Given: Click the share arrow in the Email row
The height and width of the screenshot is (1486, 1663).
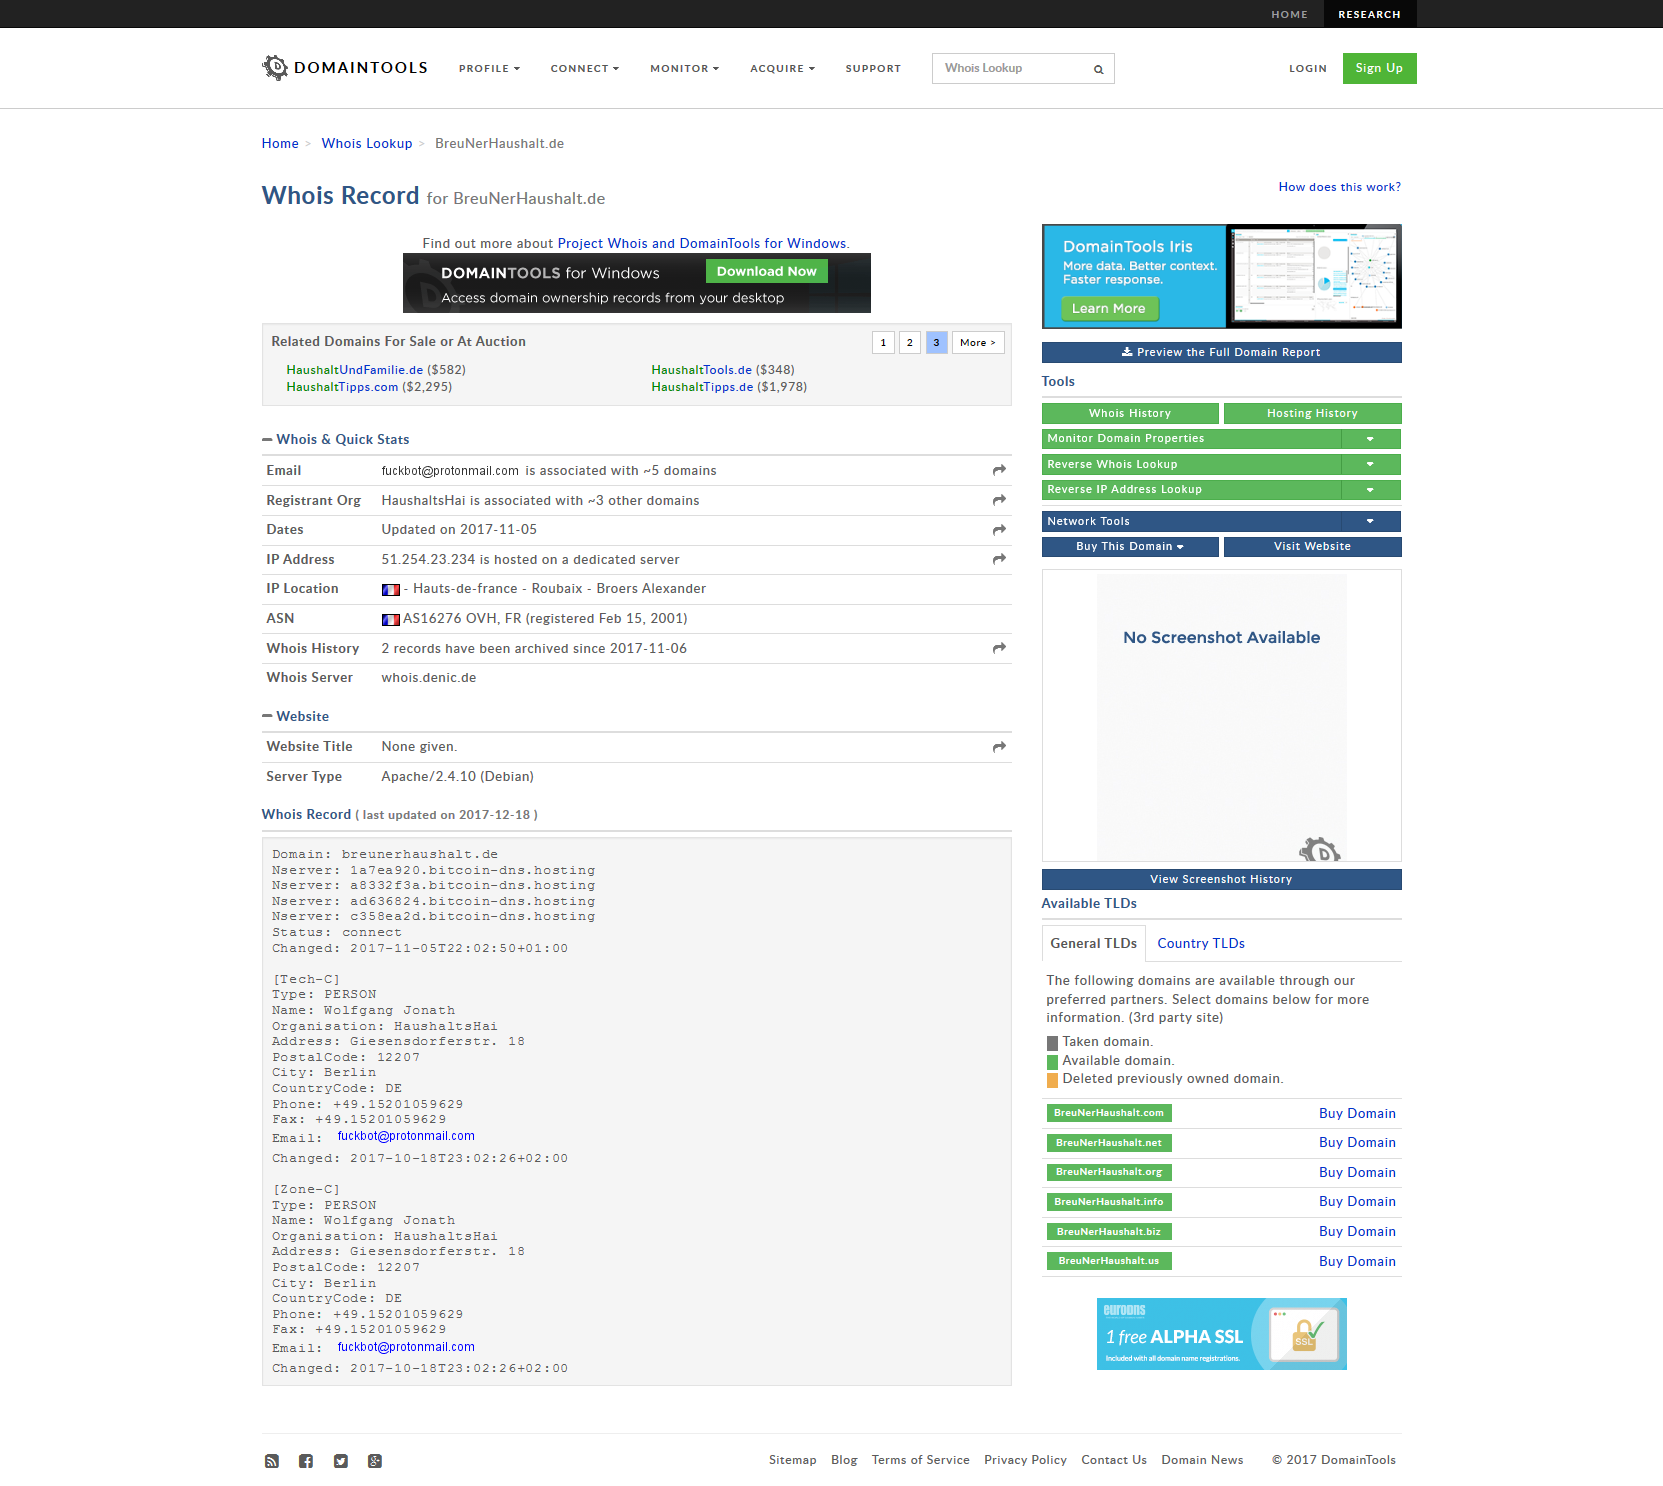Looking at the screenshot, I should (999, 470).
